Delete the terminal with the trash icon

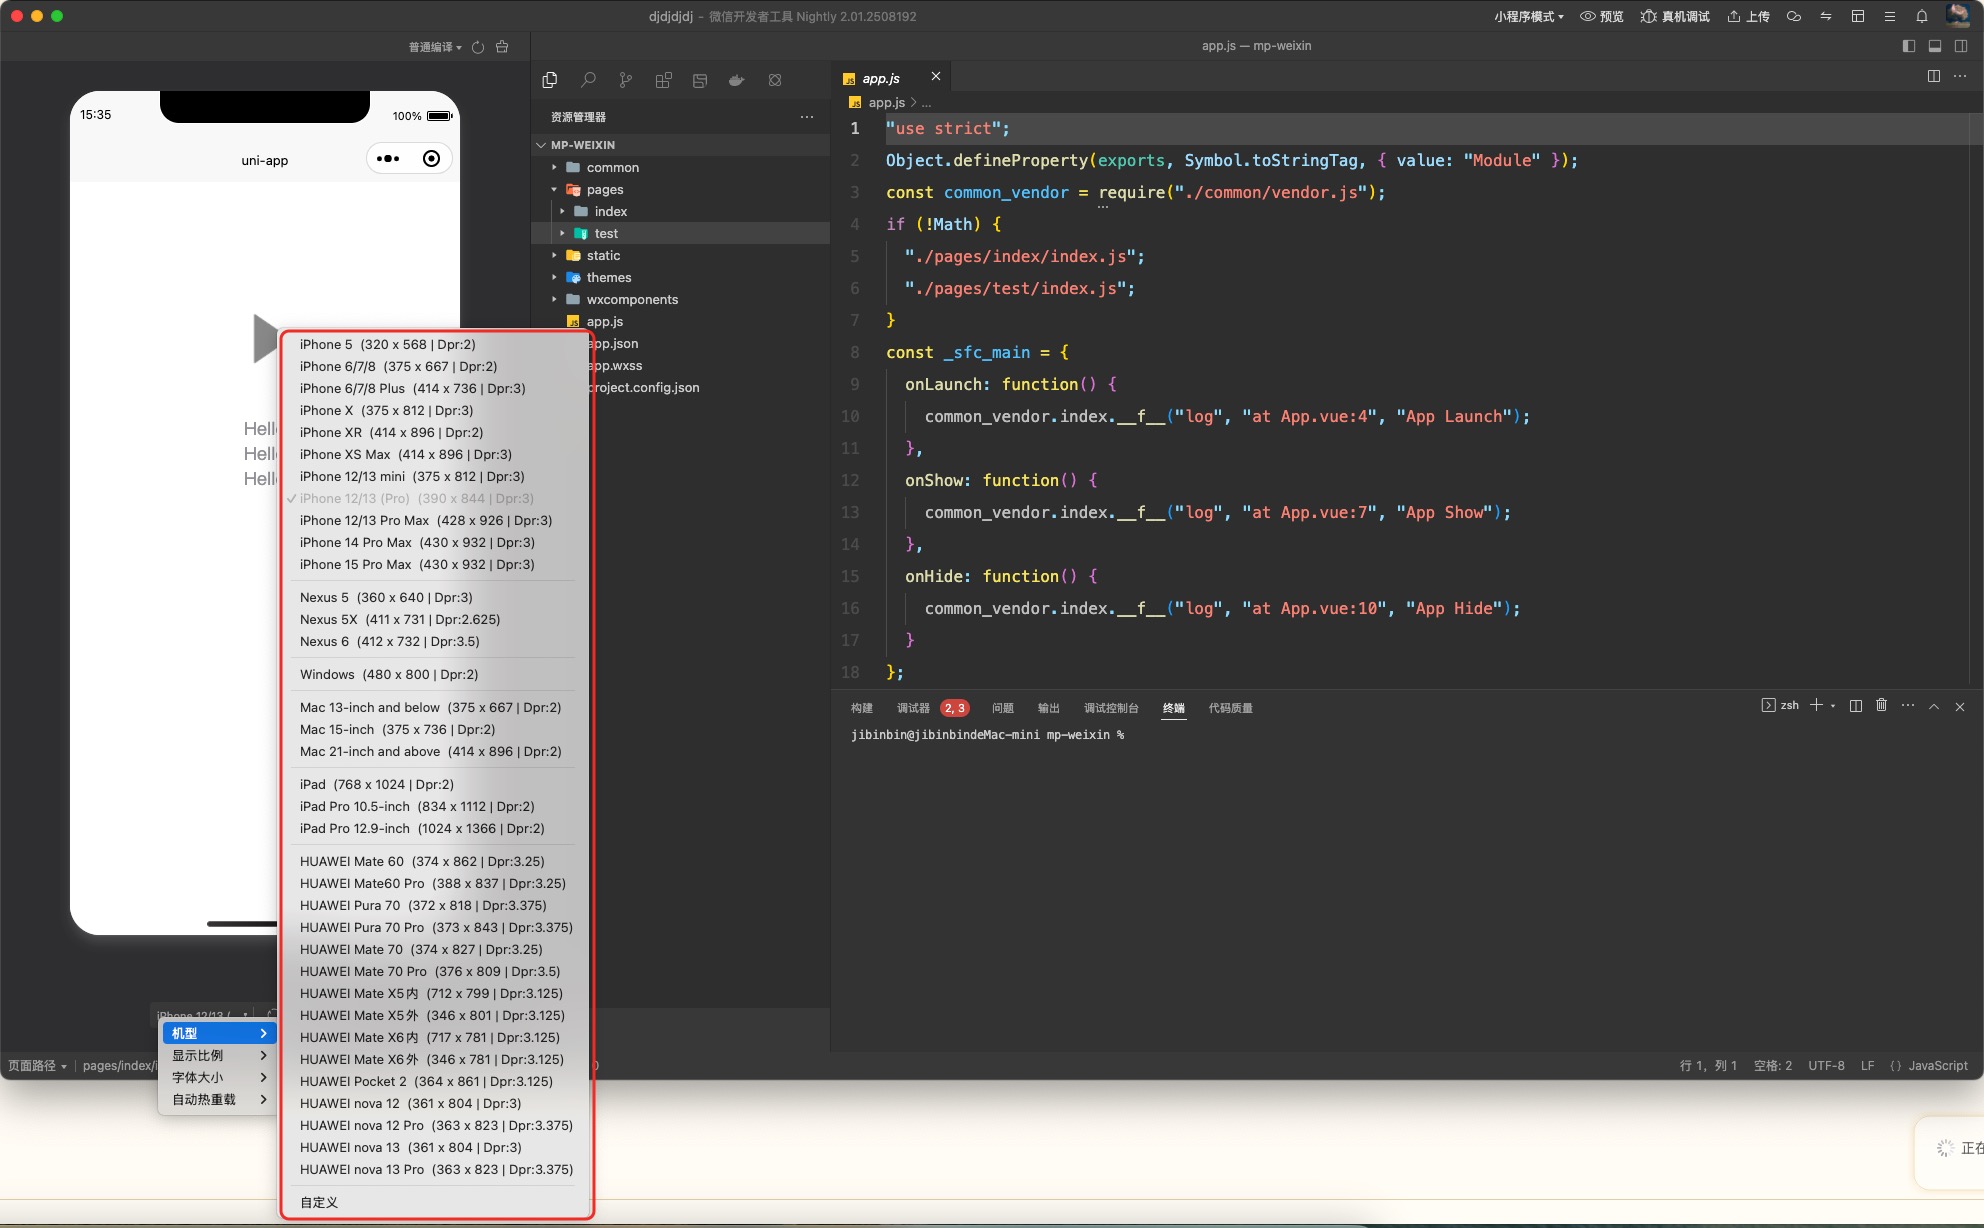1881,706
